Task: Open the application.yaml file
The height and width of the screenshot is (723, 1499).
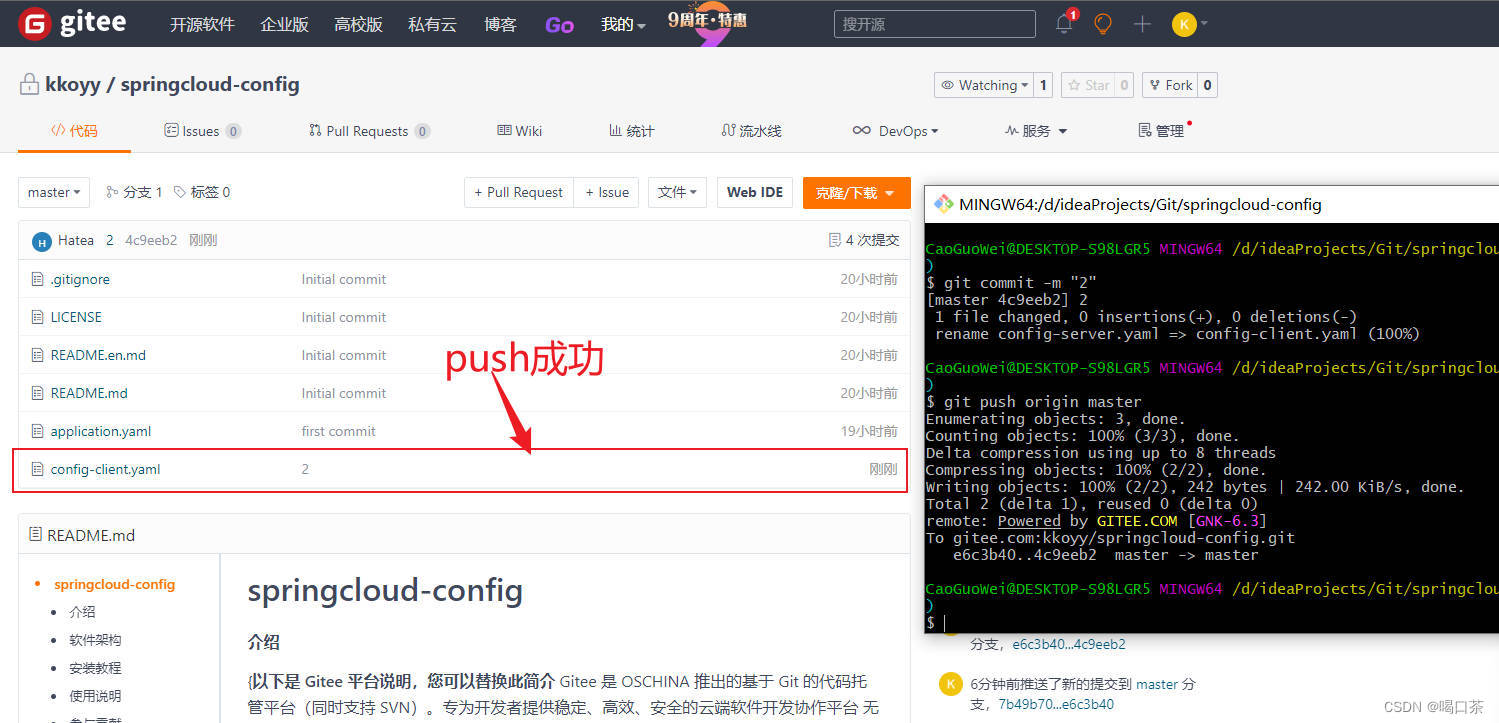Action: tap(101, 431)
